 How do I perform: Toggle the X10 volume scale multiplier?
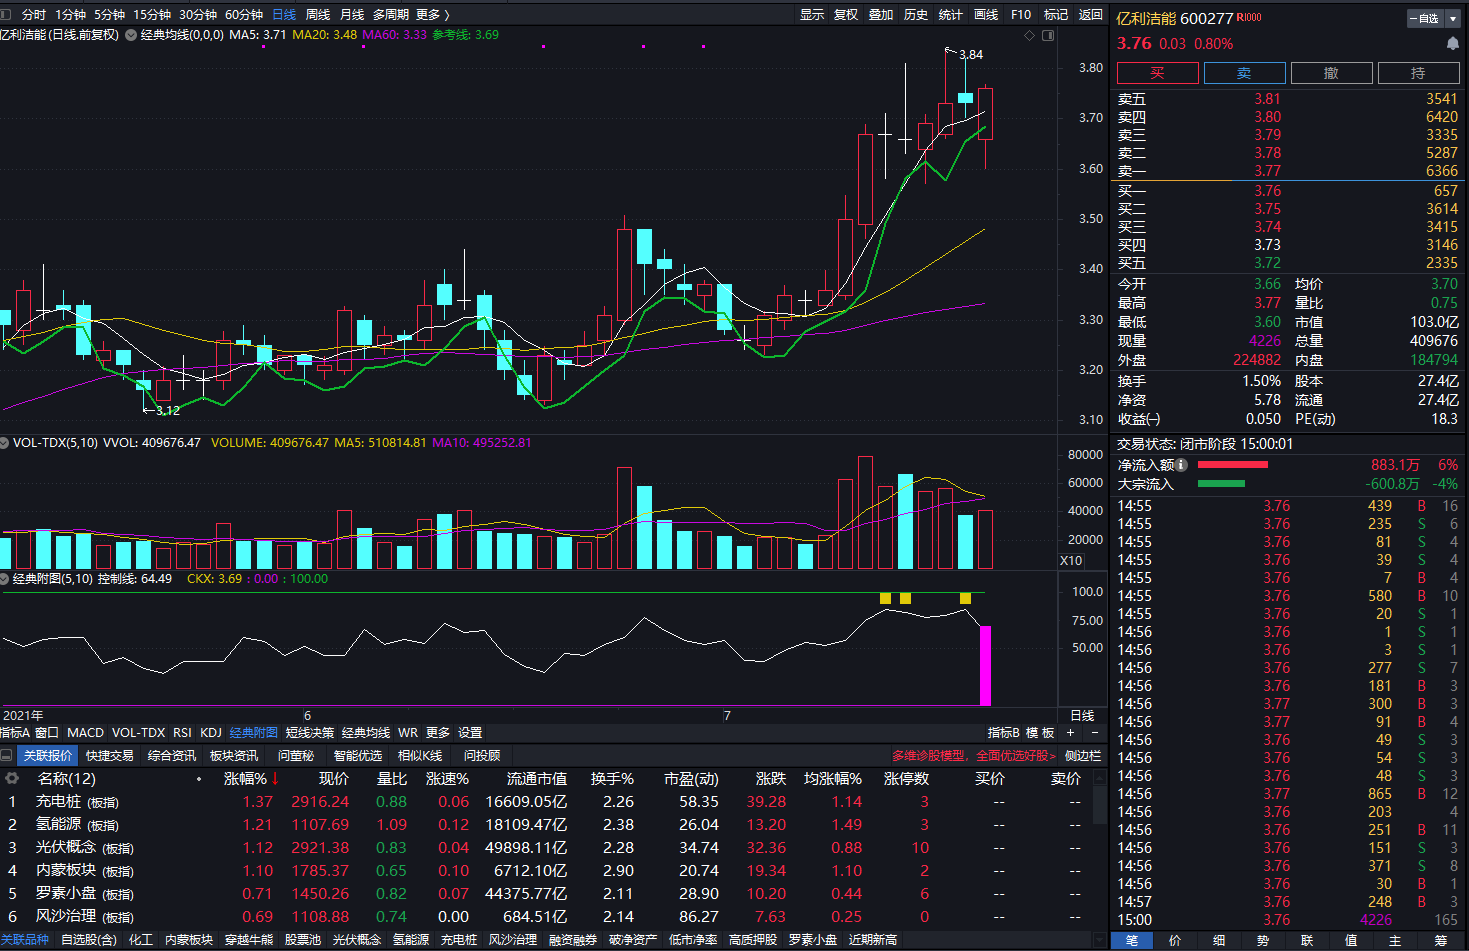(x=1071, y=561)
